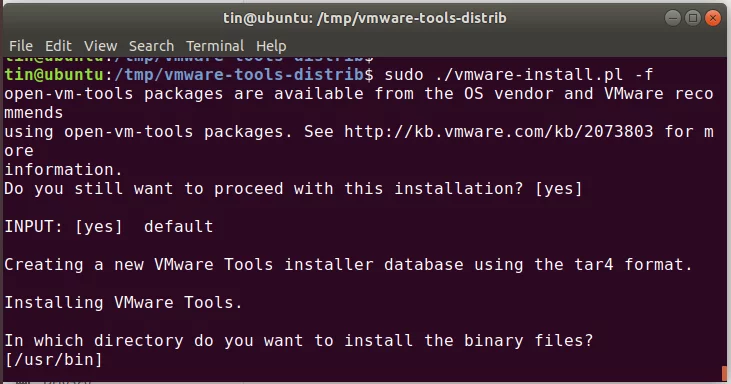
Task: Click the window title tin@ubuntu: /tmp/vmware-tools-distrib
Action: click(365, 18)
